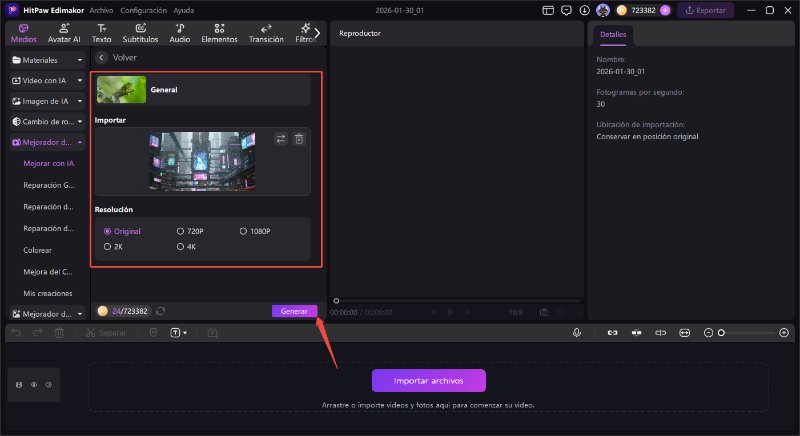Click the Play button in the player
This screenshot has width=800, height=436.
click(450, 312)
